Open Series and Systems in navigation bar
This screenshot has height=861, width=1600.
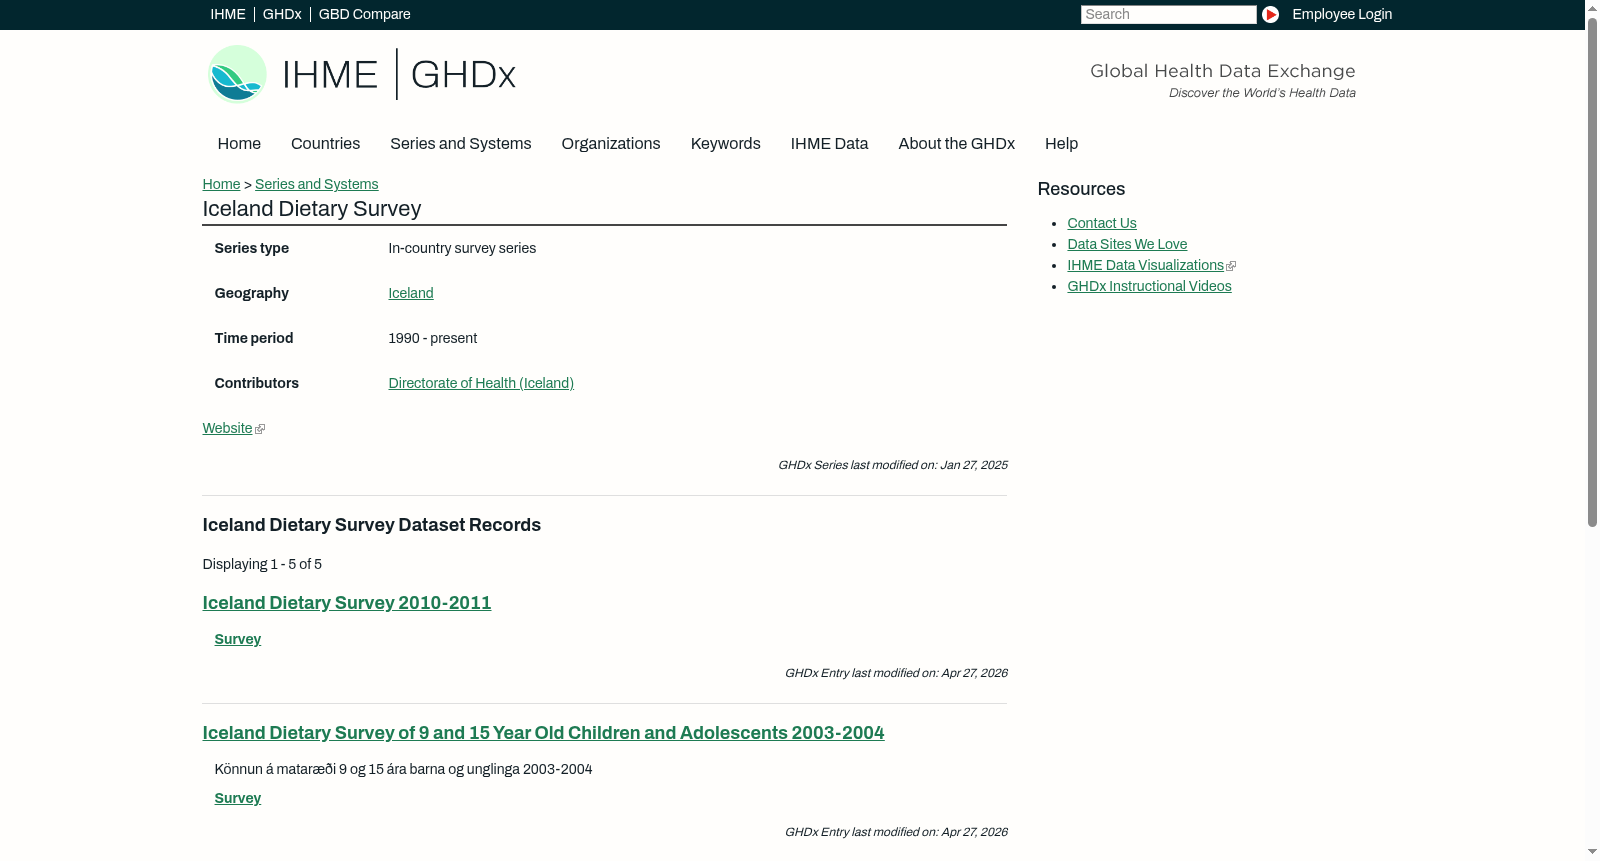point(461,144)
